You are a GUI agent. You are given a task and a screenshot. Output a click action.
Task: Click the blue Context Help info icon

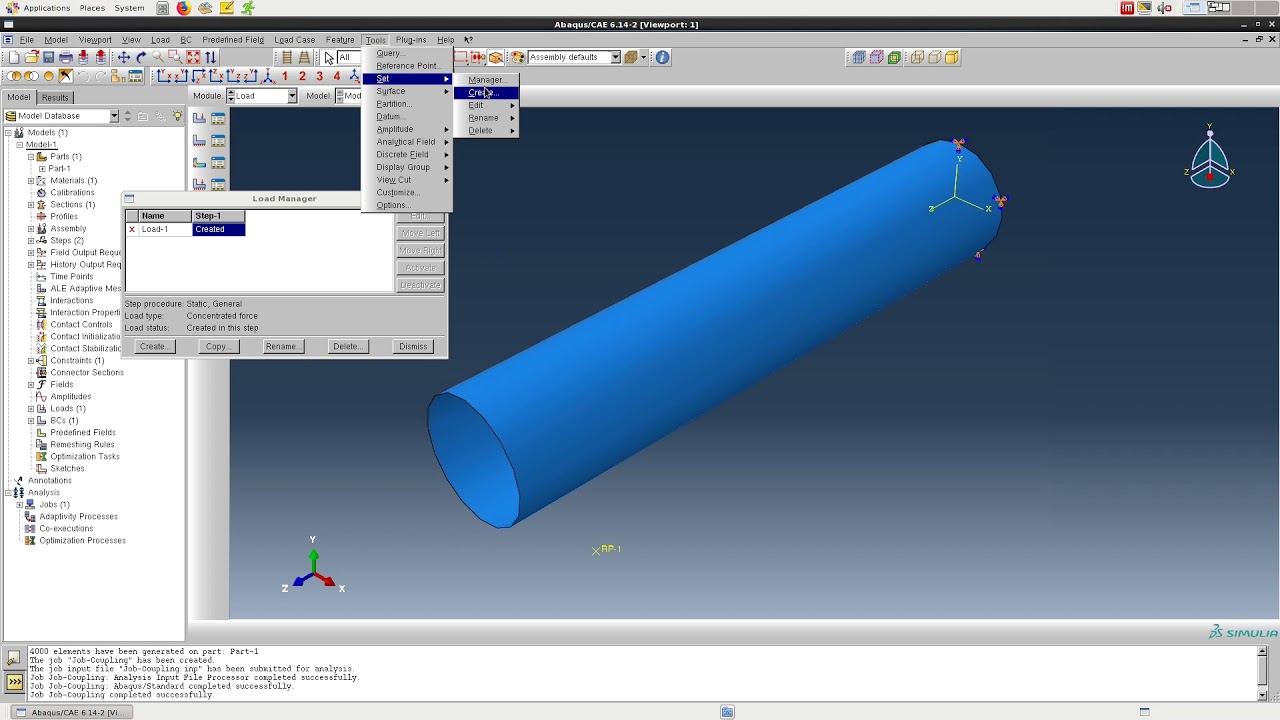tap(662, 57)
